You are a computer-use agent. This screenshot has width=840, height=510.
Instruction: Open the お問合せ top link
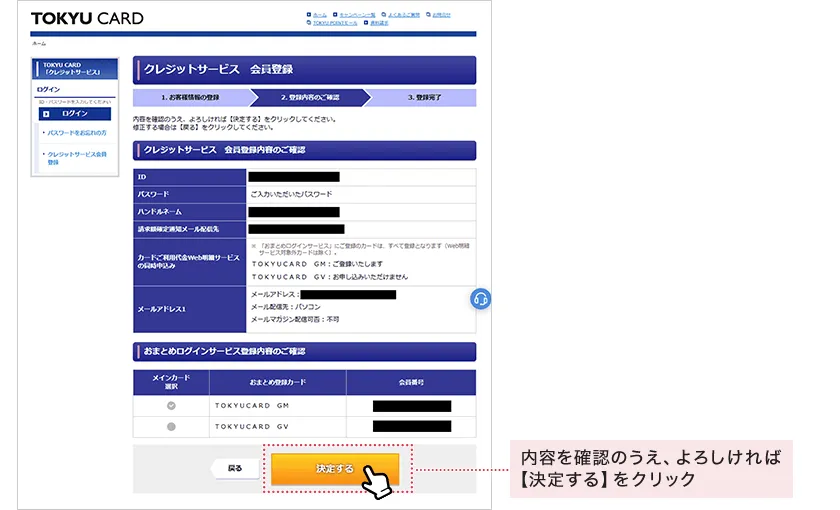point(439,15)
